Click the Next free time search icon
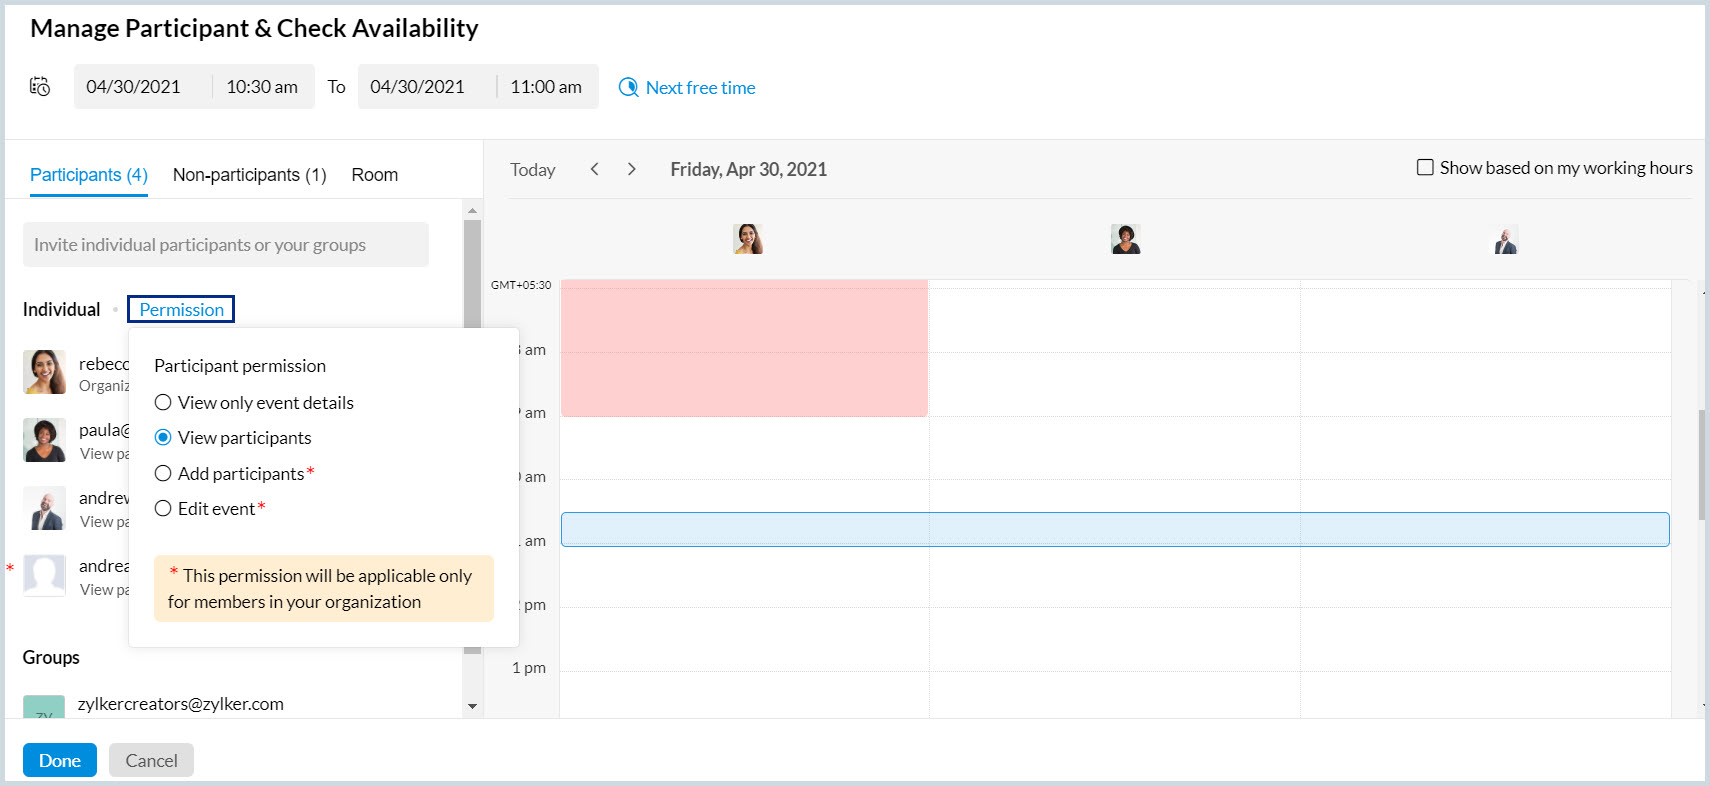 628,87
